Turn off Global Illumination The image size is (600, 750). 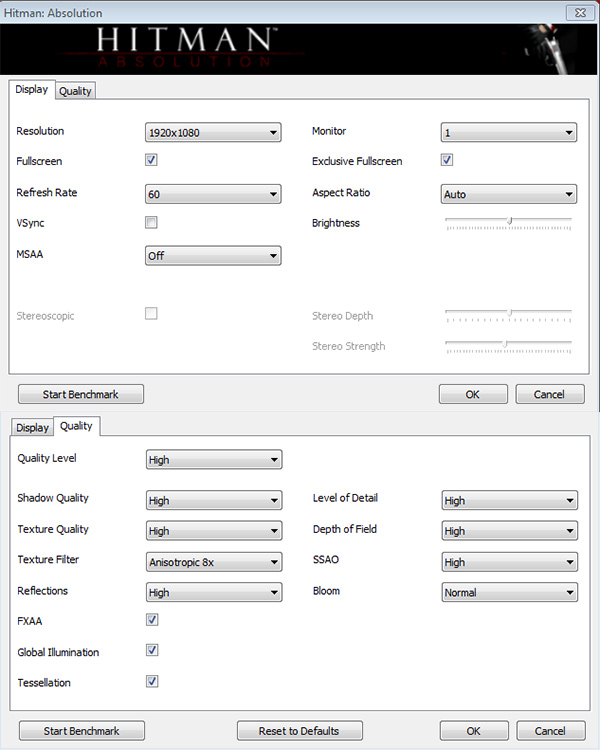coord(152,651)
